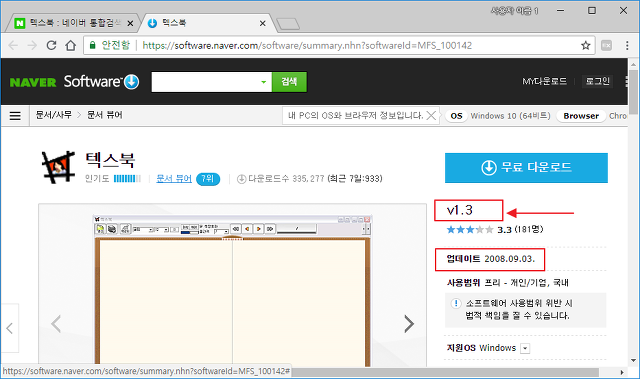Click the OS label pill
The width and height of the screenshot is (640, 379).
click(x=456, y=116)
